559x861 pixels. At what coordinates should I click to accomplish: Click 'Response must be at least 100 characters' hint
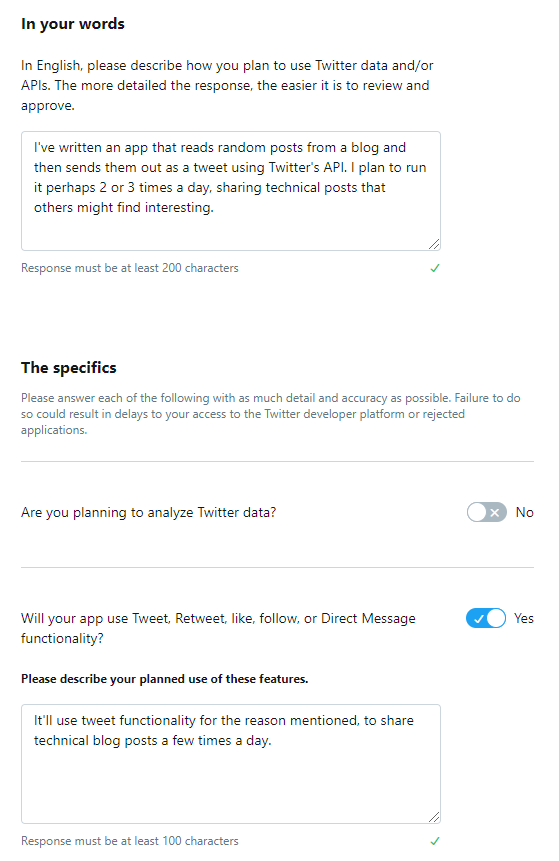130,841
